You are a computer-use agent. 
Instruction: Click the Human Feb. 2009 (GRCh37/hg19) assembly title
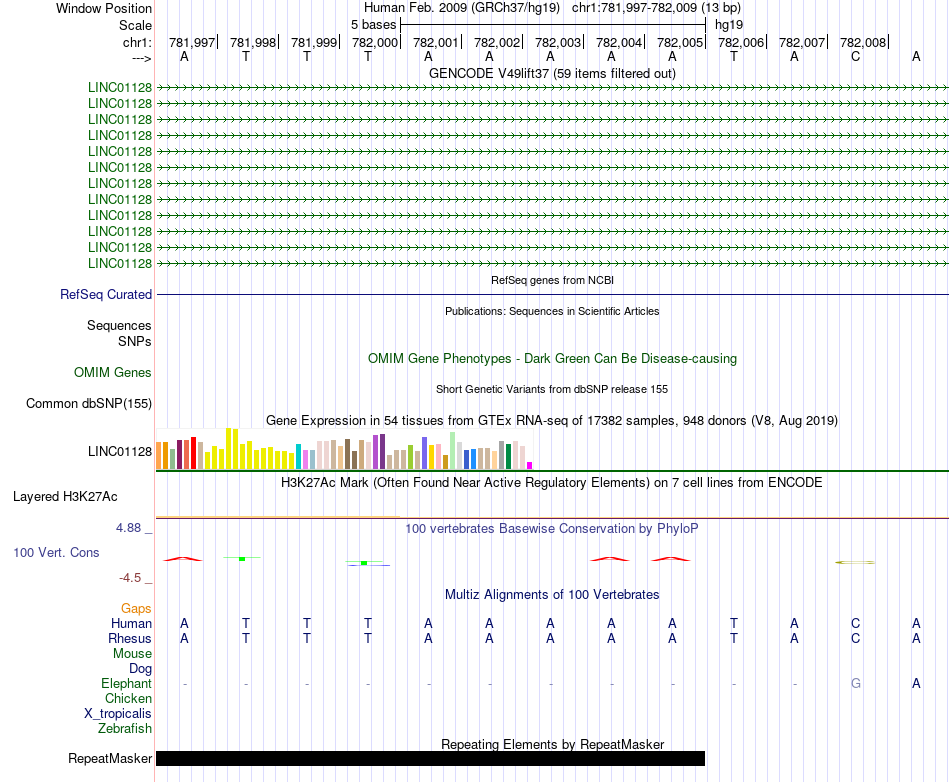click(462, 8)
